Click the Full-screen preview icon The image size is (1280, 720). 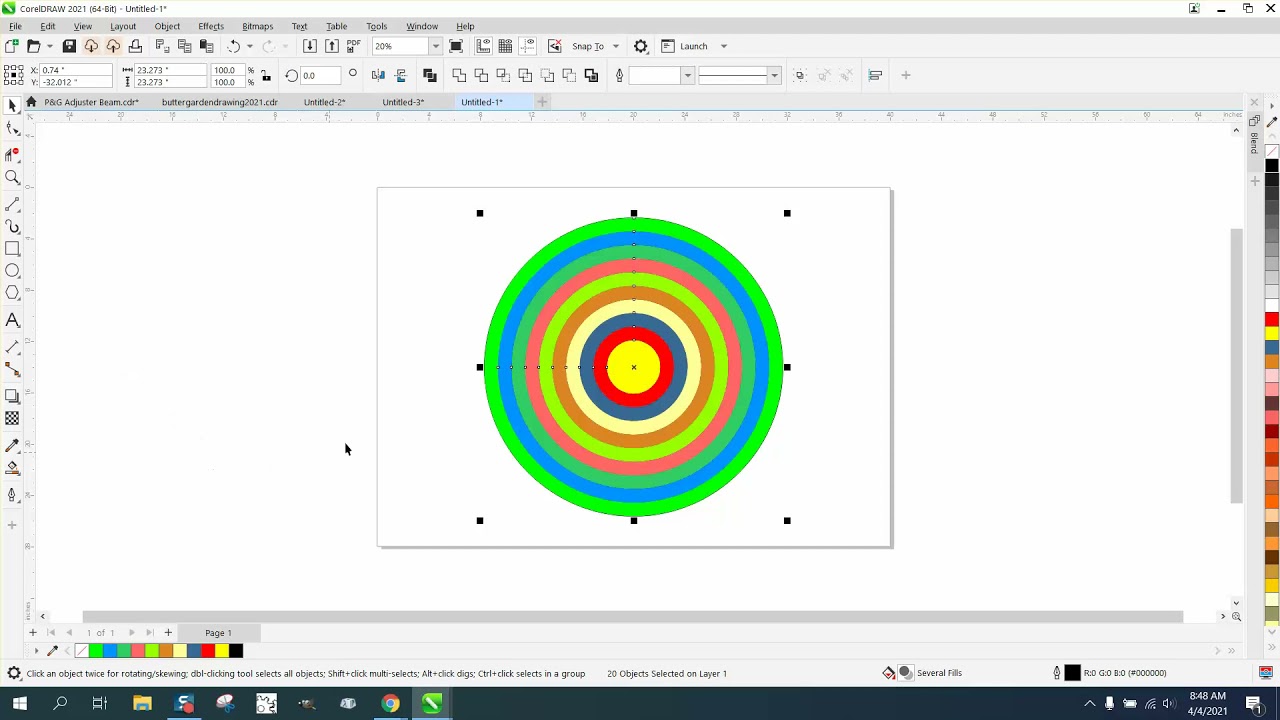coord(456,46)
